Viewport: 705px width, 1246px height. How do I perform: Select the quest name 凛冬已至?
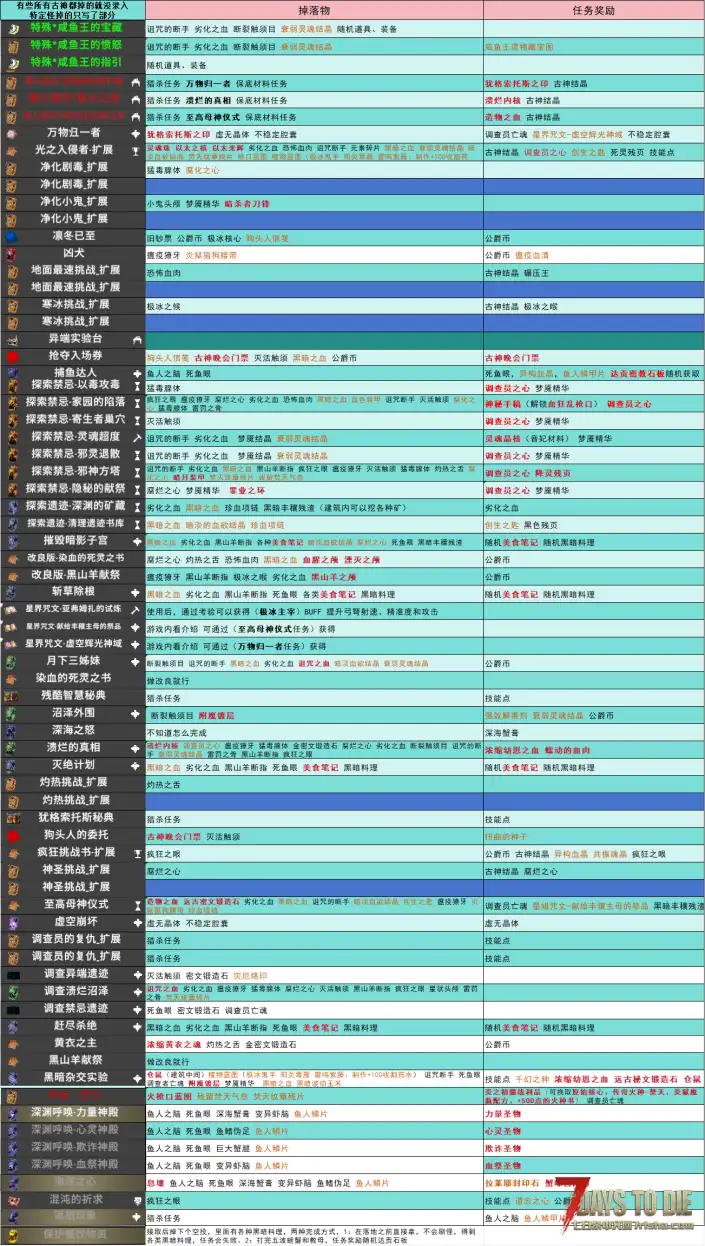pos(73,236)
